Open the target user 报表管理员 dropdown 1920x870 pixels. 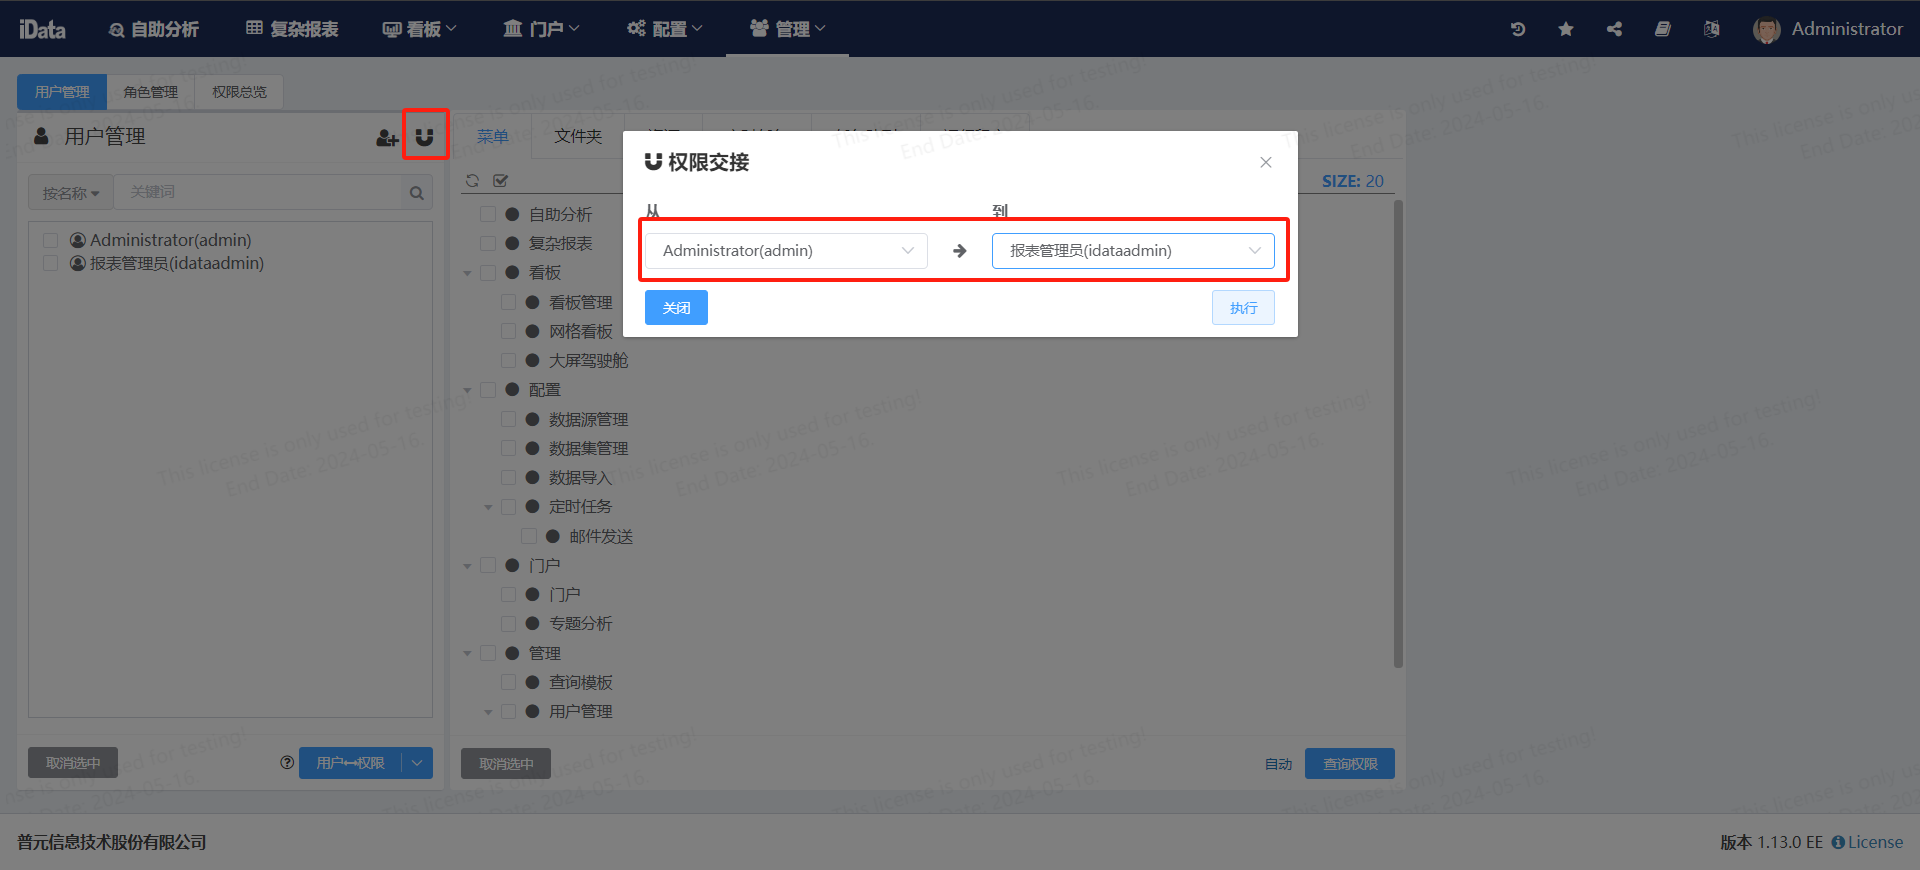click(x=1132, y=251)
